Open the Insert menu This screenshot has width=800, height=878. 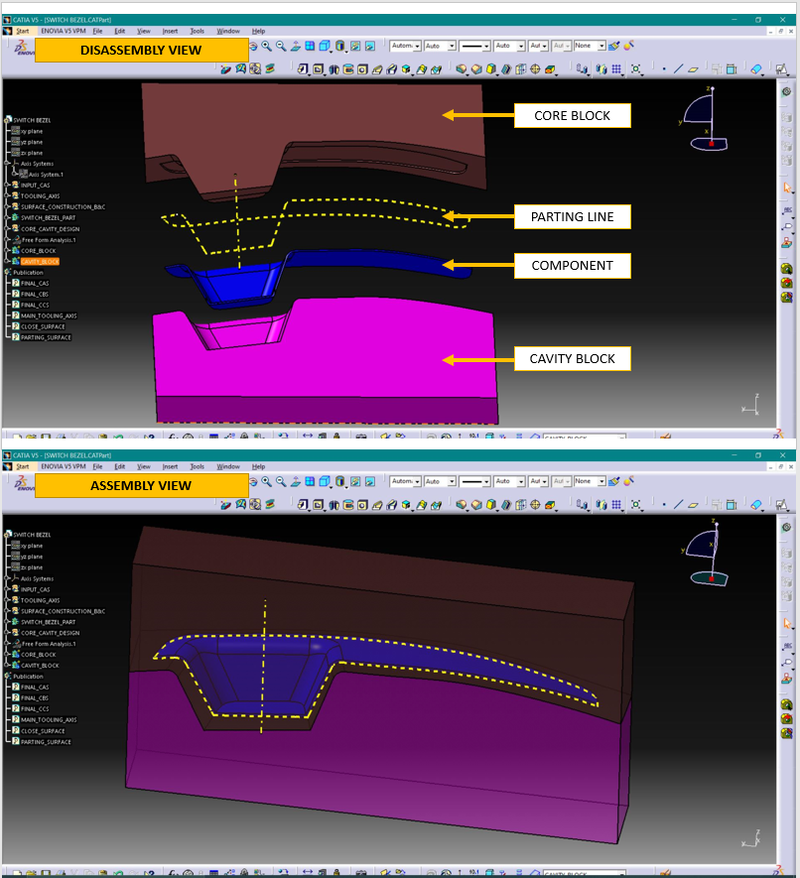[x=168, y=30]
